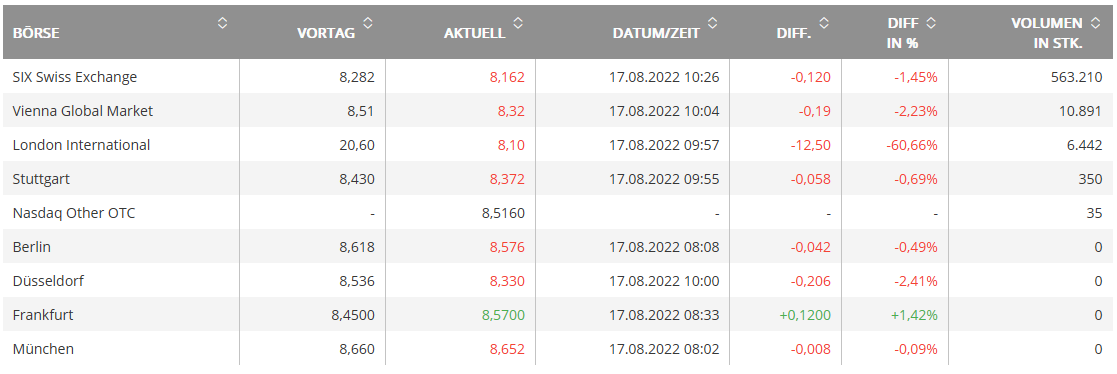The height and width of the screenshot is (374, 1117).
Task: Open the SIX Swiss Exchange row
Action: point(558,76)
